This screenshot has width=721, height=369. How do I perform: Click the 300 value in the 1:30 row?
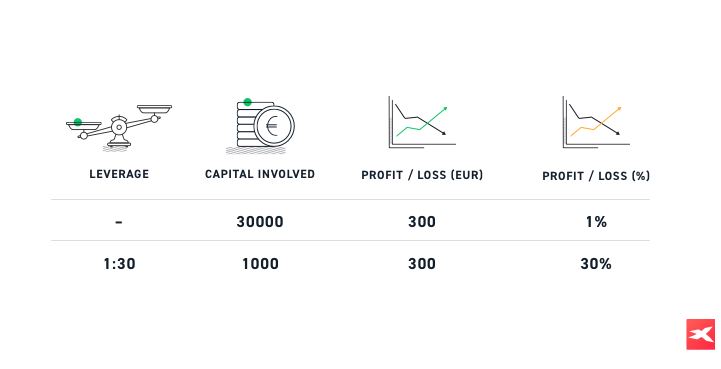pyautogui.click(x=422, y=264)
